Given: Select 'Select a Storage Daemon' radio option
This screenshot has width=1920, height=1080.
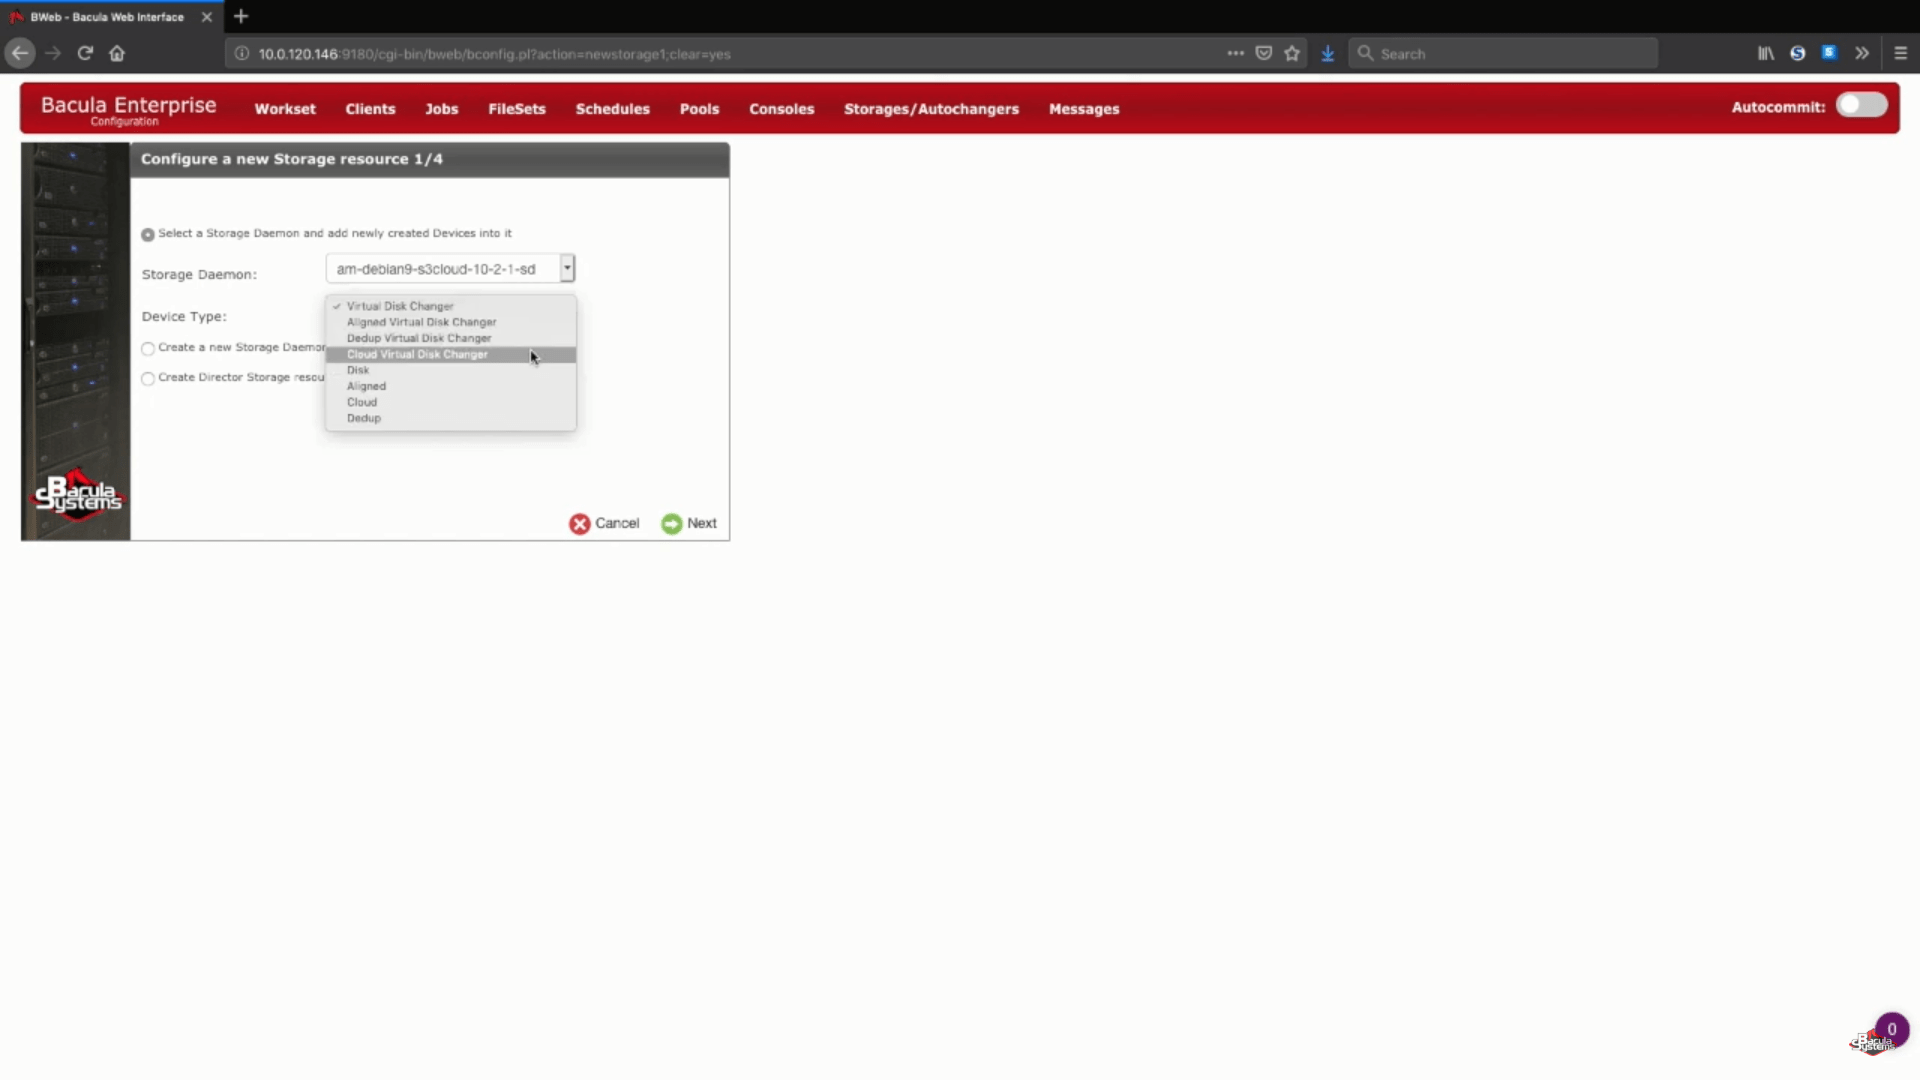Looking at the screenshot, I should tap(148, 234).
